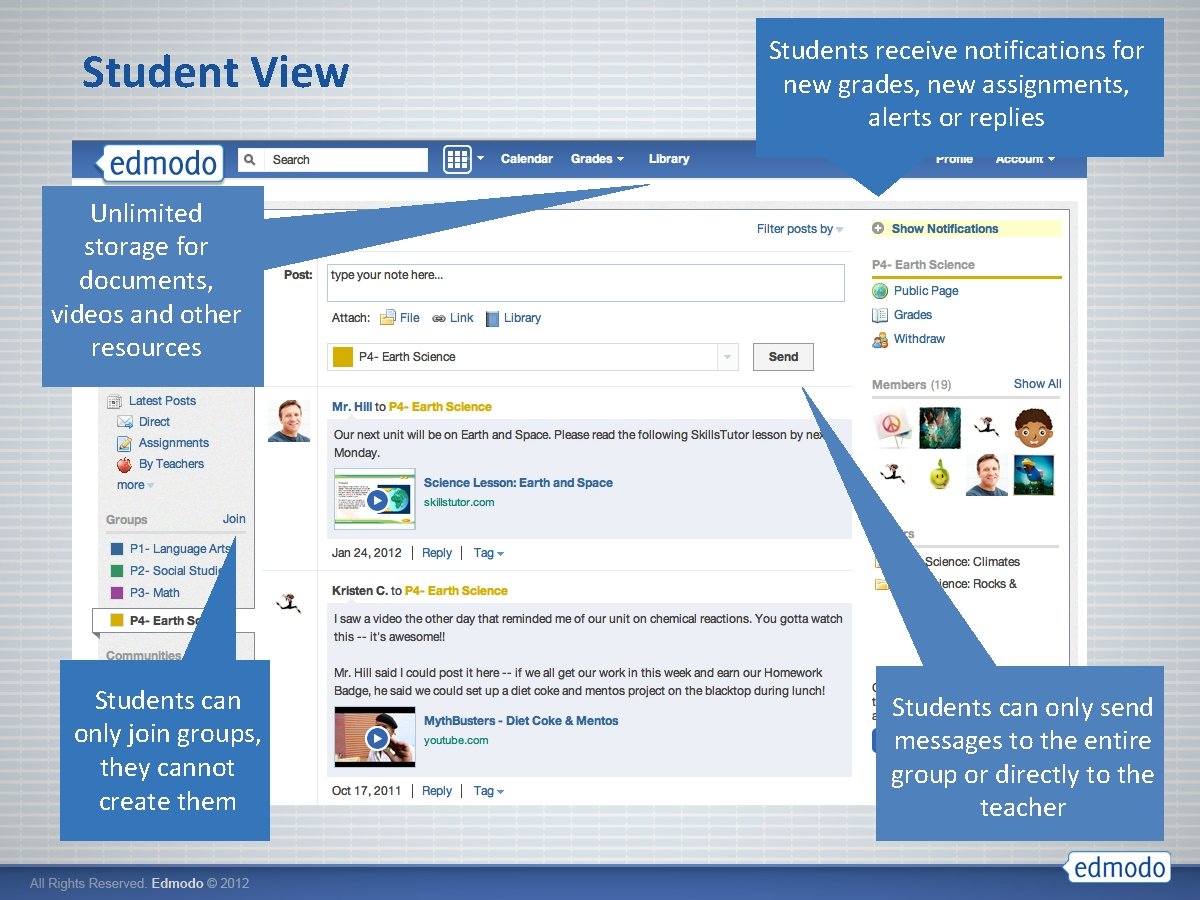1200x900 pixels.
Task: Open the Calendar menu item
Action: (526, 158)
